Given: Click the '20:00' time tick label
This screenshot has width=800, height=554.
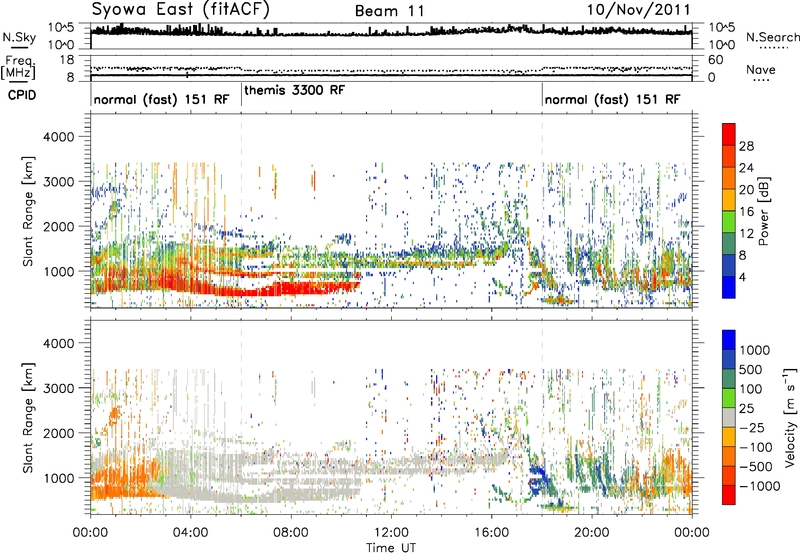Looking at the screenshot, I should 591,533.
